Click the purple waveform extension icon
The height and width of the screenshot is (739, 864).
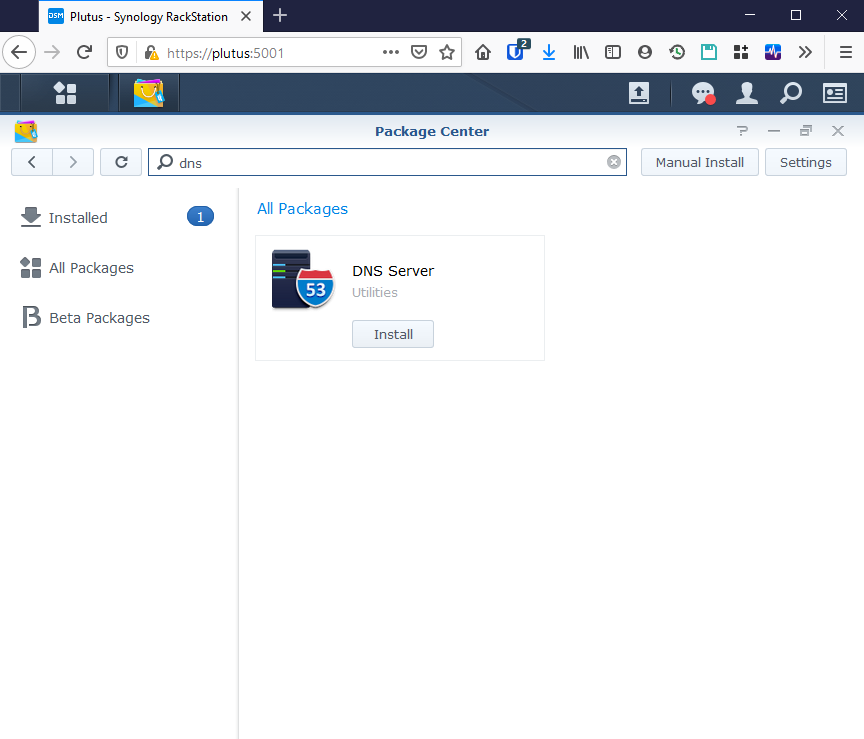coord(773,52)
